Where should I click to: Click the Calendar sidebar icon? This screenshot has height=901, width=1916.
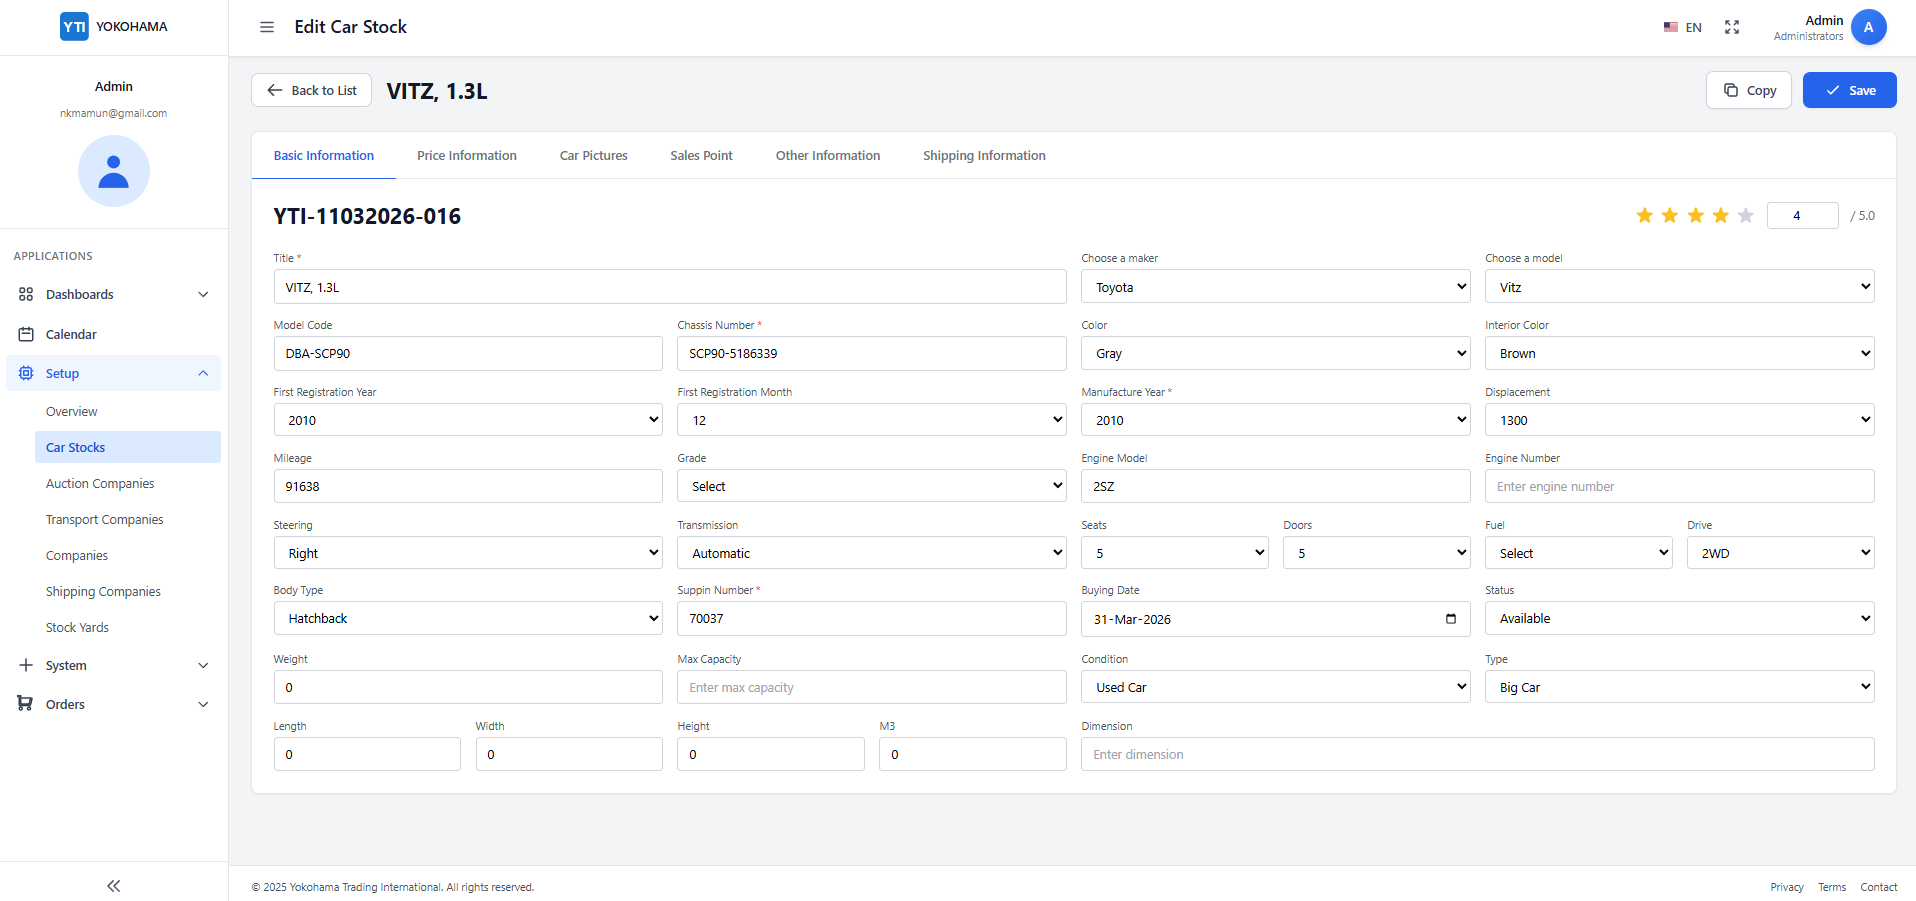coord(26,334)
